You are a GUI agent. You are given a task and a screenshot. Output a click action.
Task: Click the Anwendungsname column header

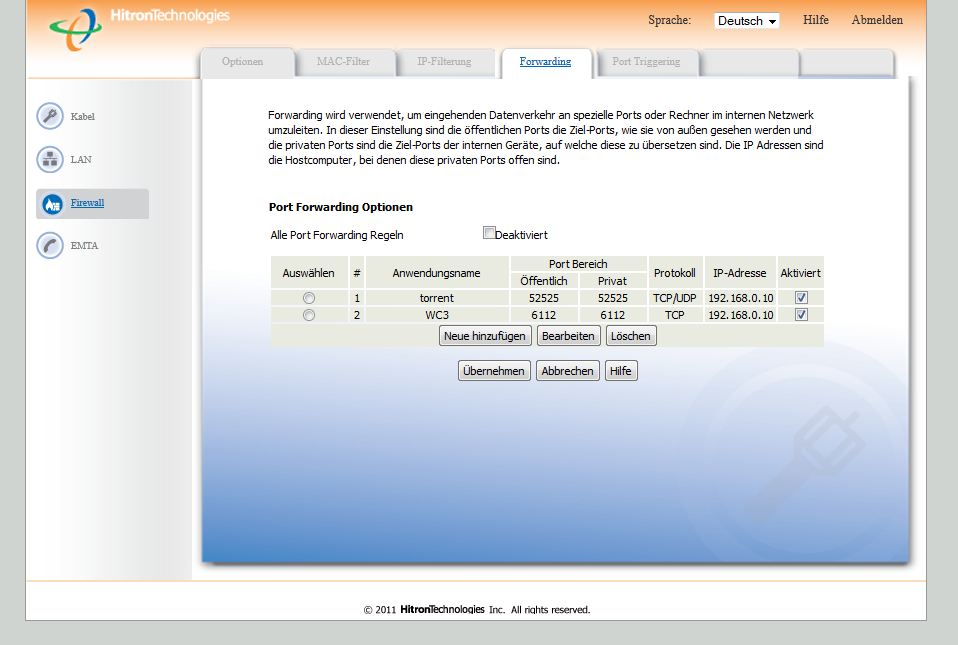point(437,273)
